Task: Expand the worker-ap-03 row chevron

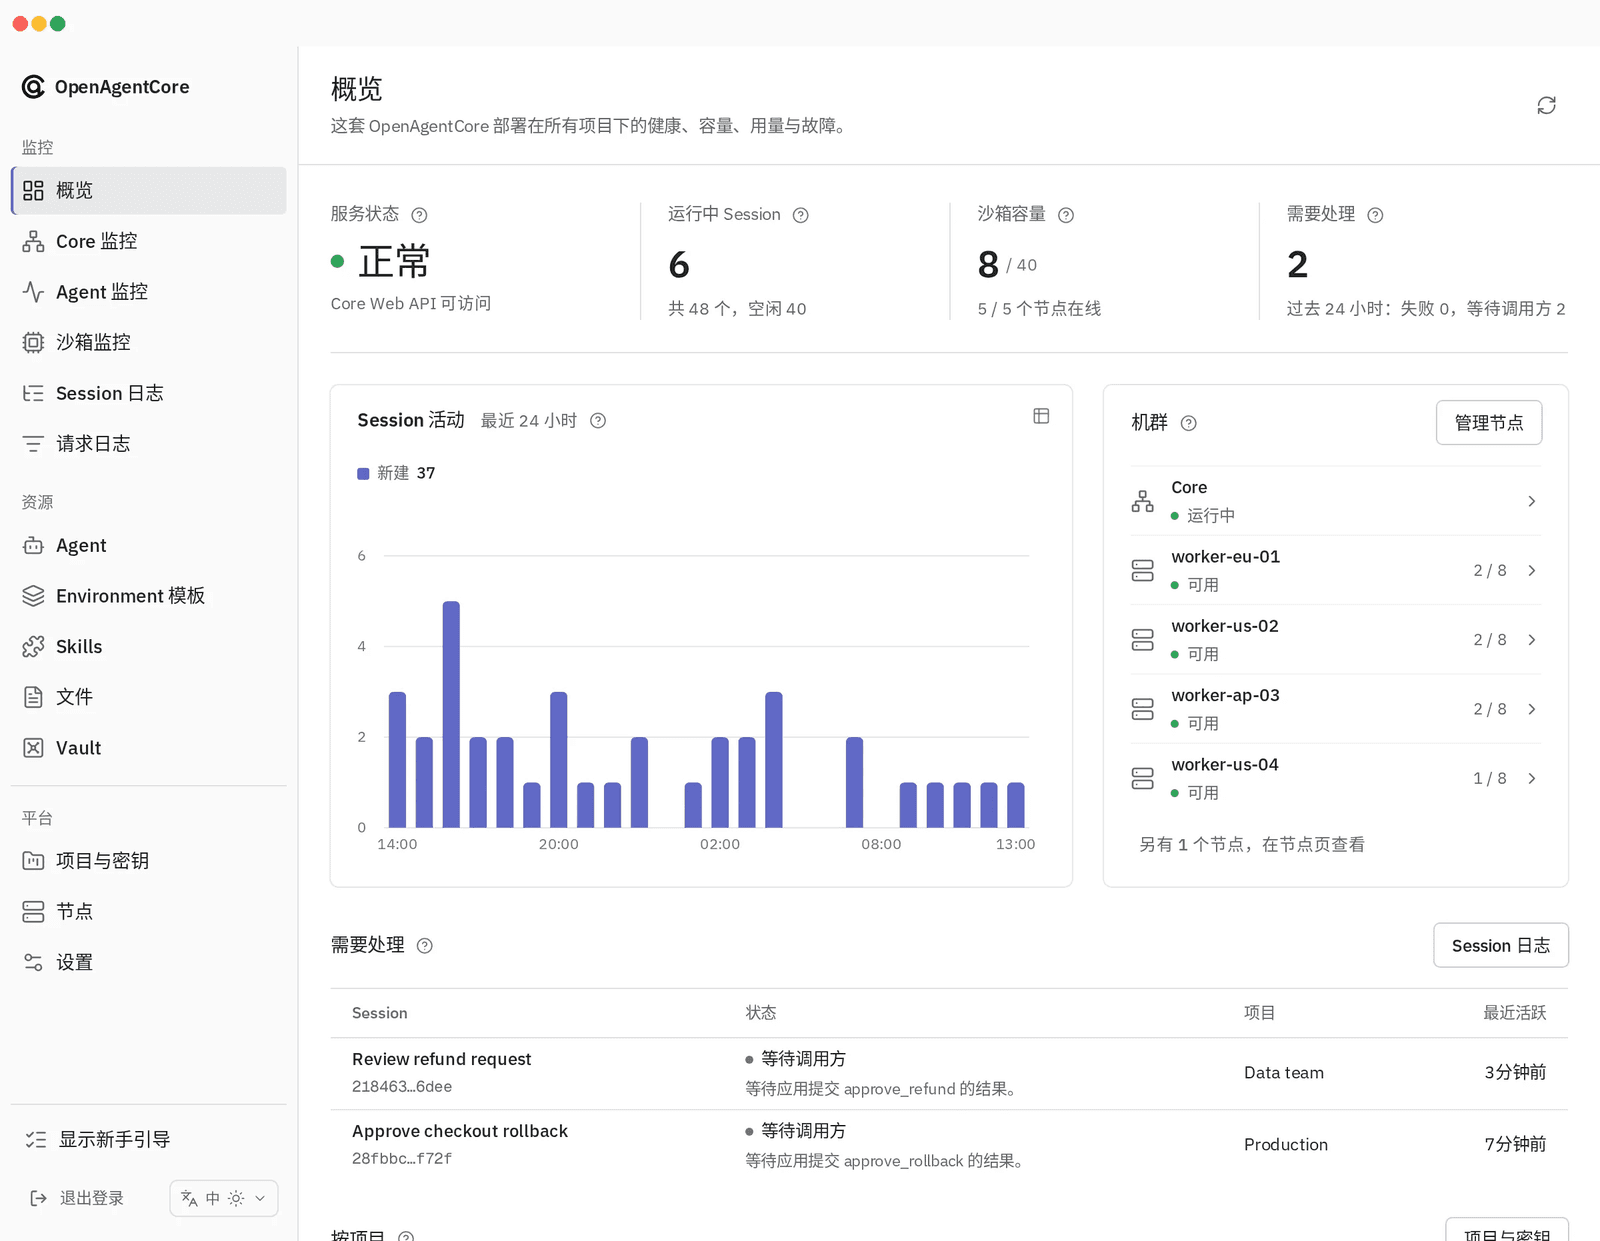Action: (1531, 709)
